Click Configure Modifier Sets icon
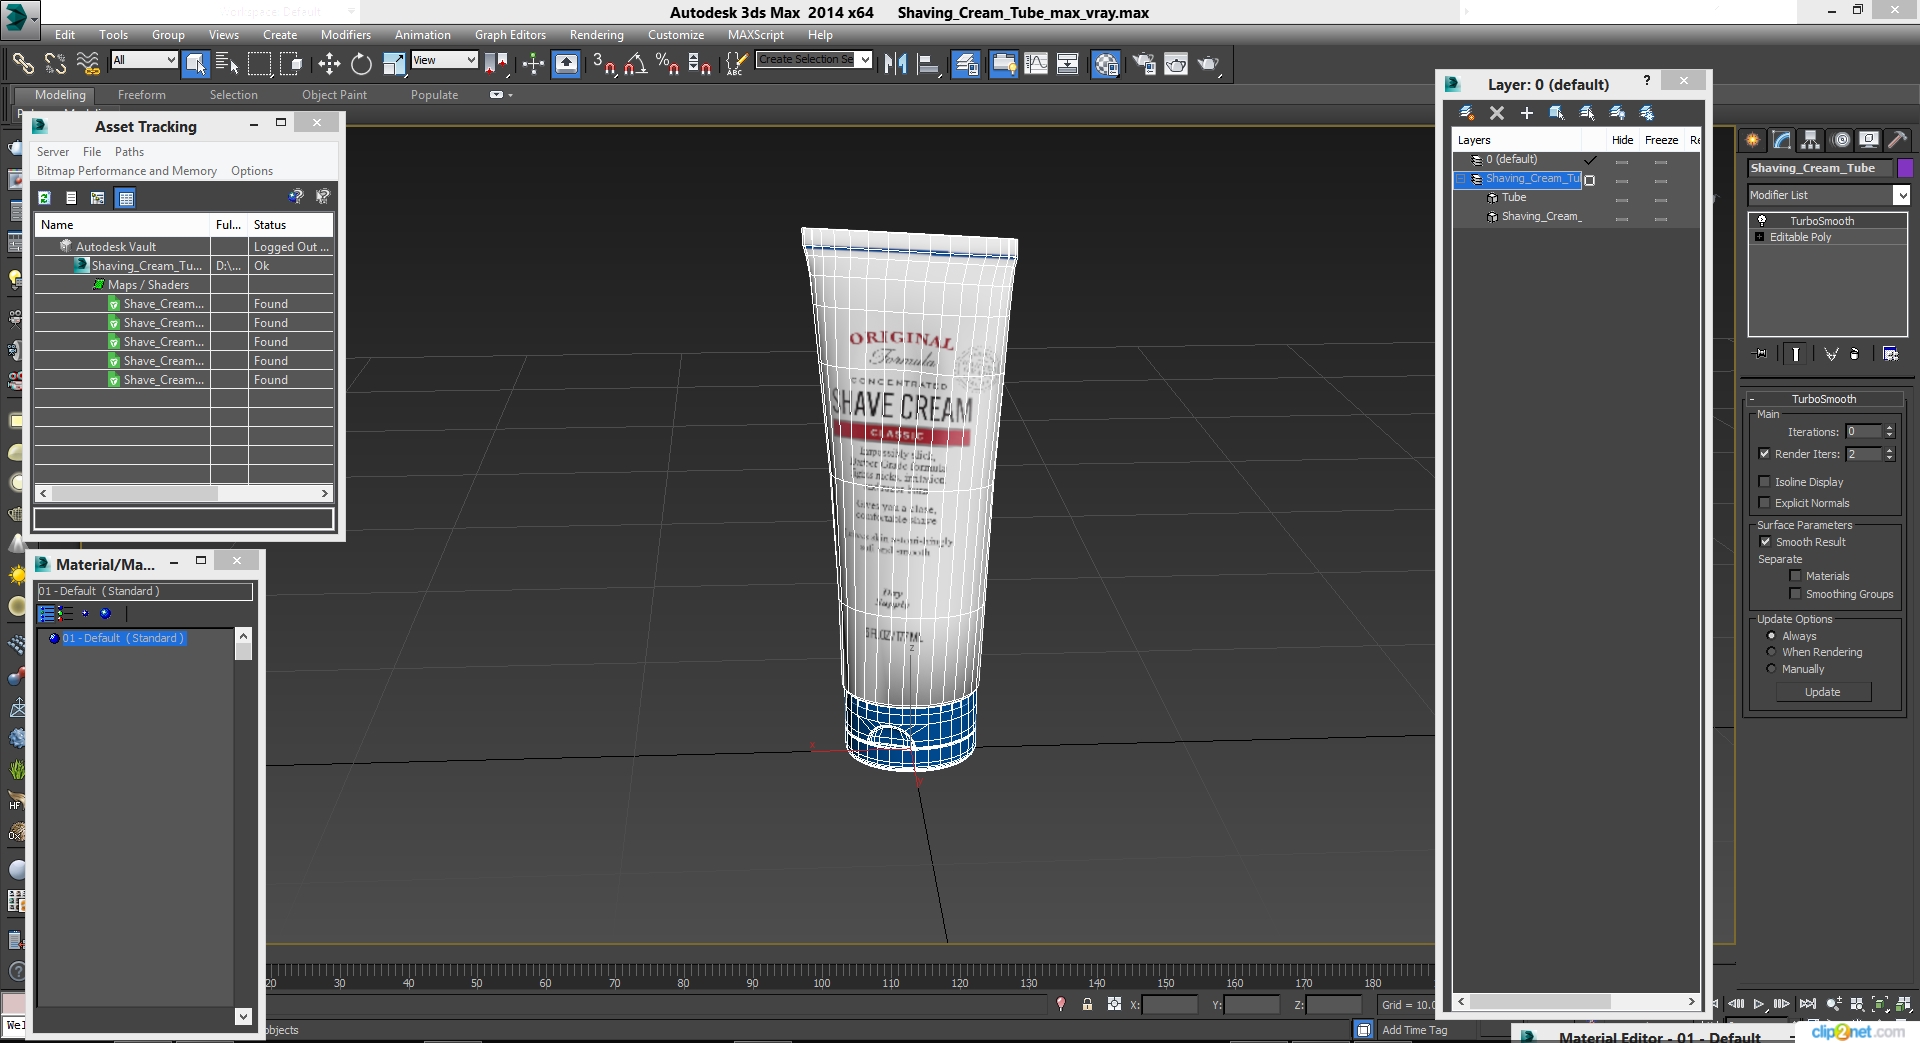The image size is (1920, 1043). (1890, 354)
